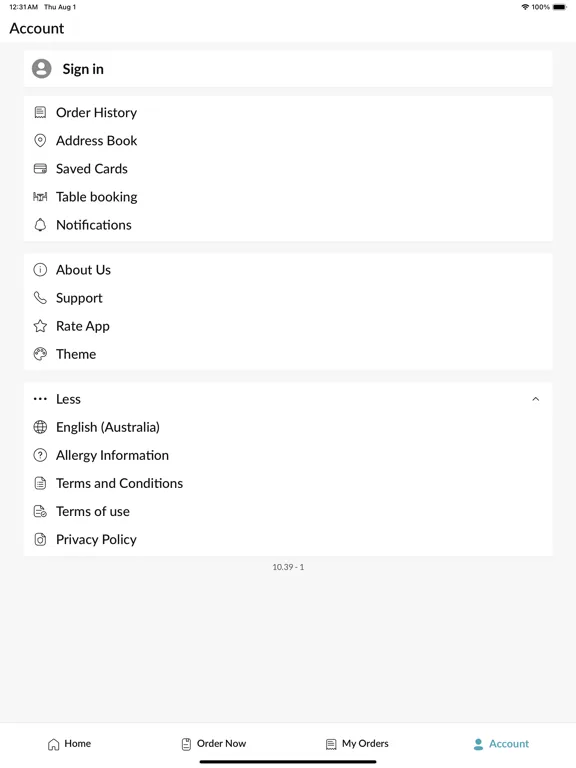Viewport: 576px width, 768px height.
Task: Tap the Sign in button
Action: click(288, 69)
